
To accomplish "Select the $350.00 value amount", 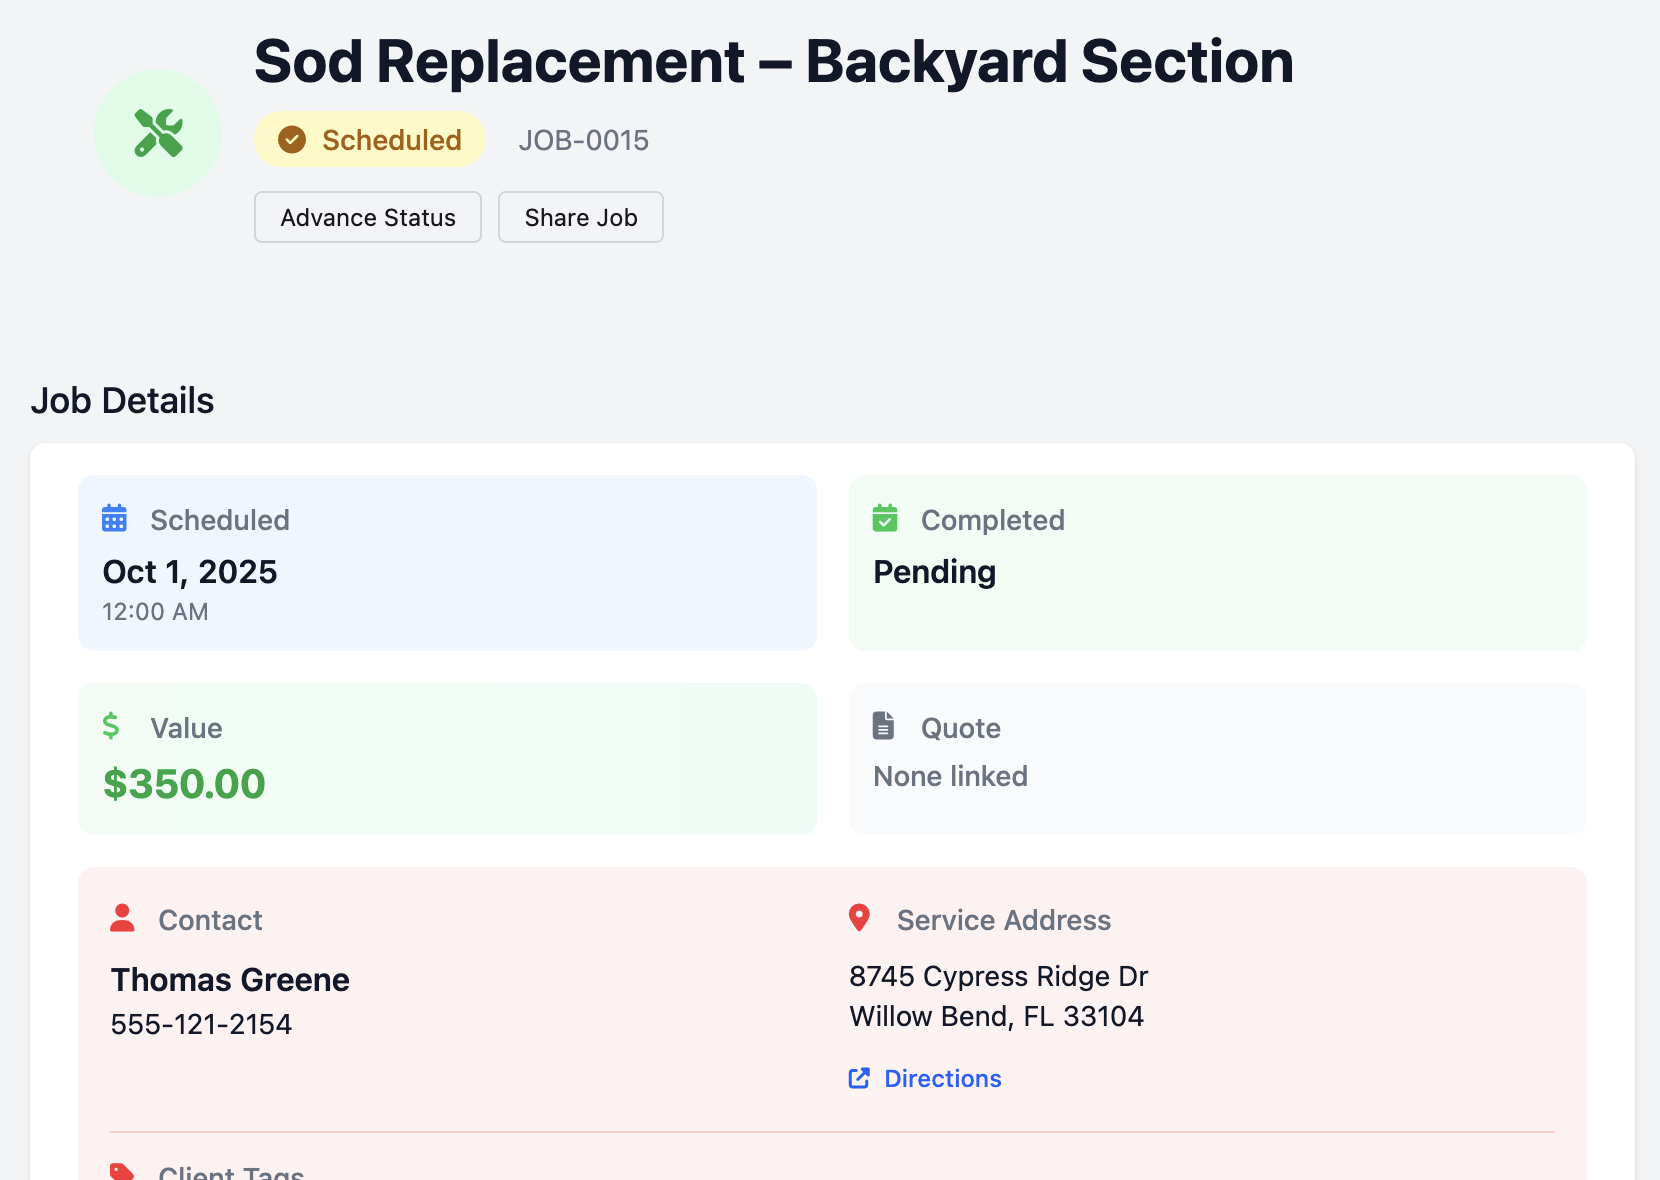I will click(184, 784).
